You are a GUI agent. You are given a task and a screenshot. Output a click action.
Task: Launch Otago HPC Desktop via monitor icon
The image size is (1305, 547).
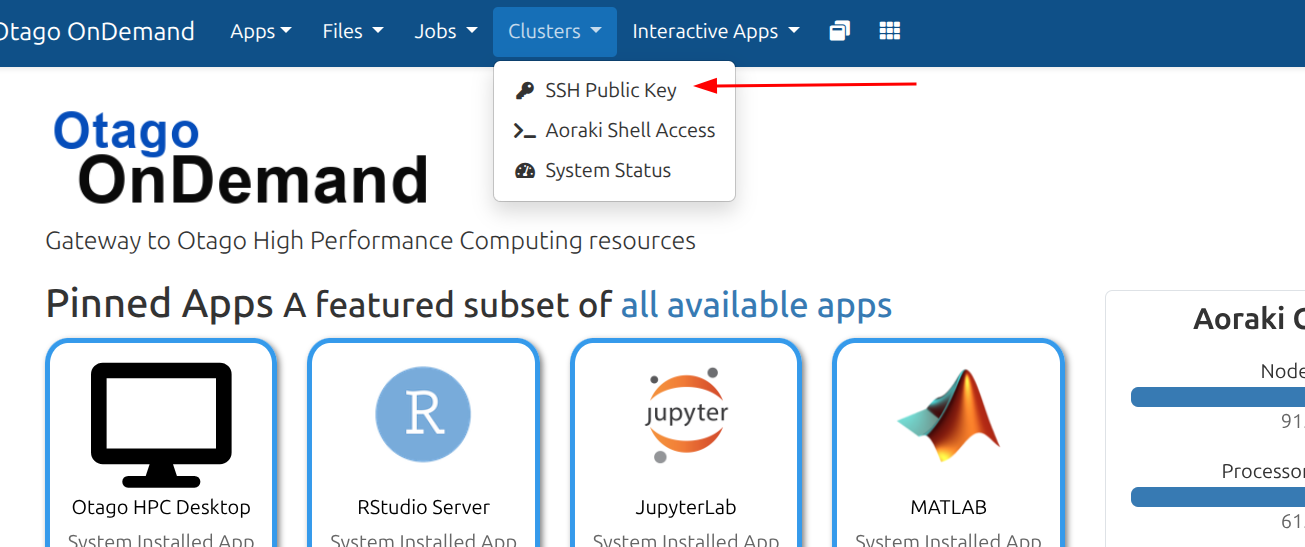[x=161, y=424]
